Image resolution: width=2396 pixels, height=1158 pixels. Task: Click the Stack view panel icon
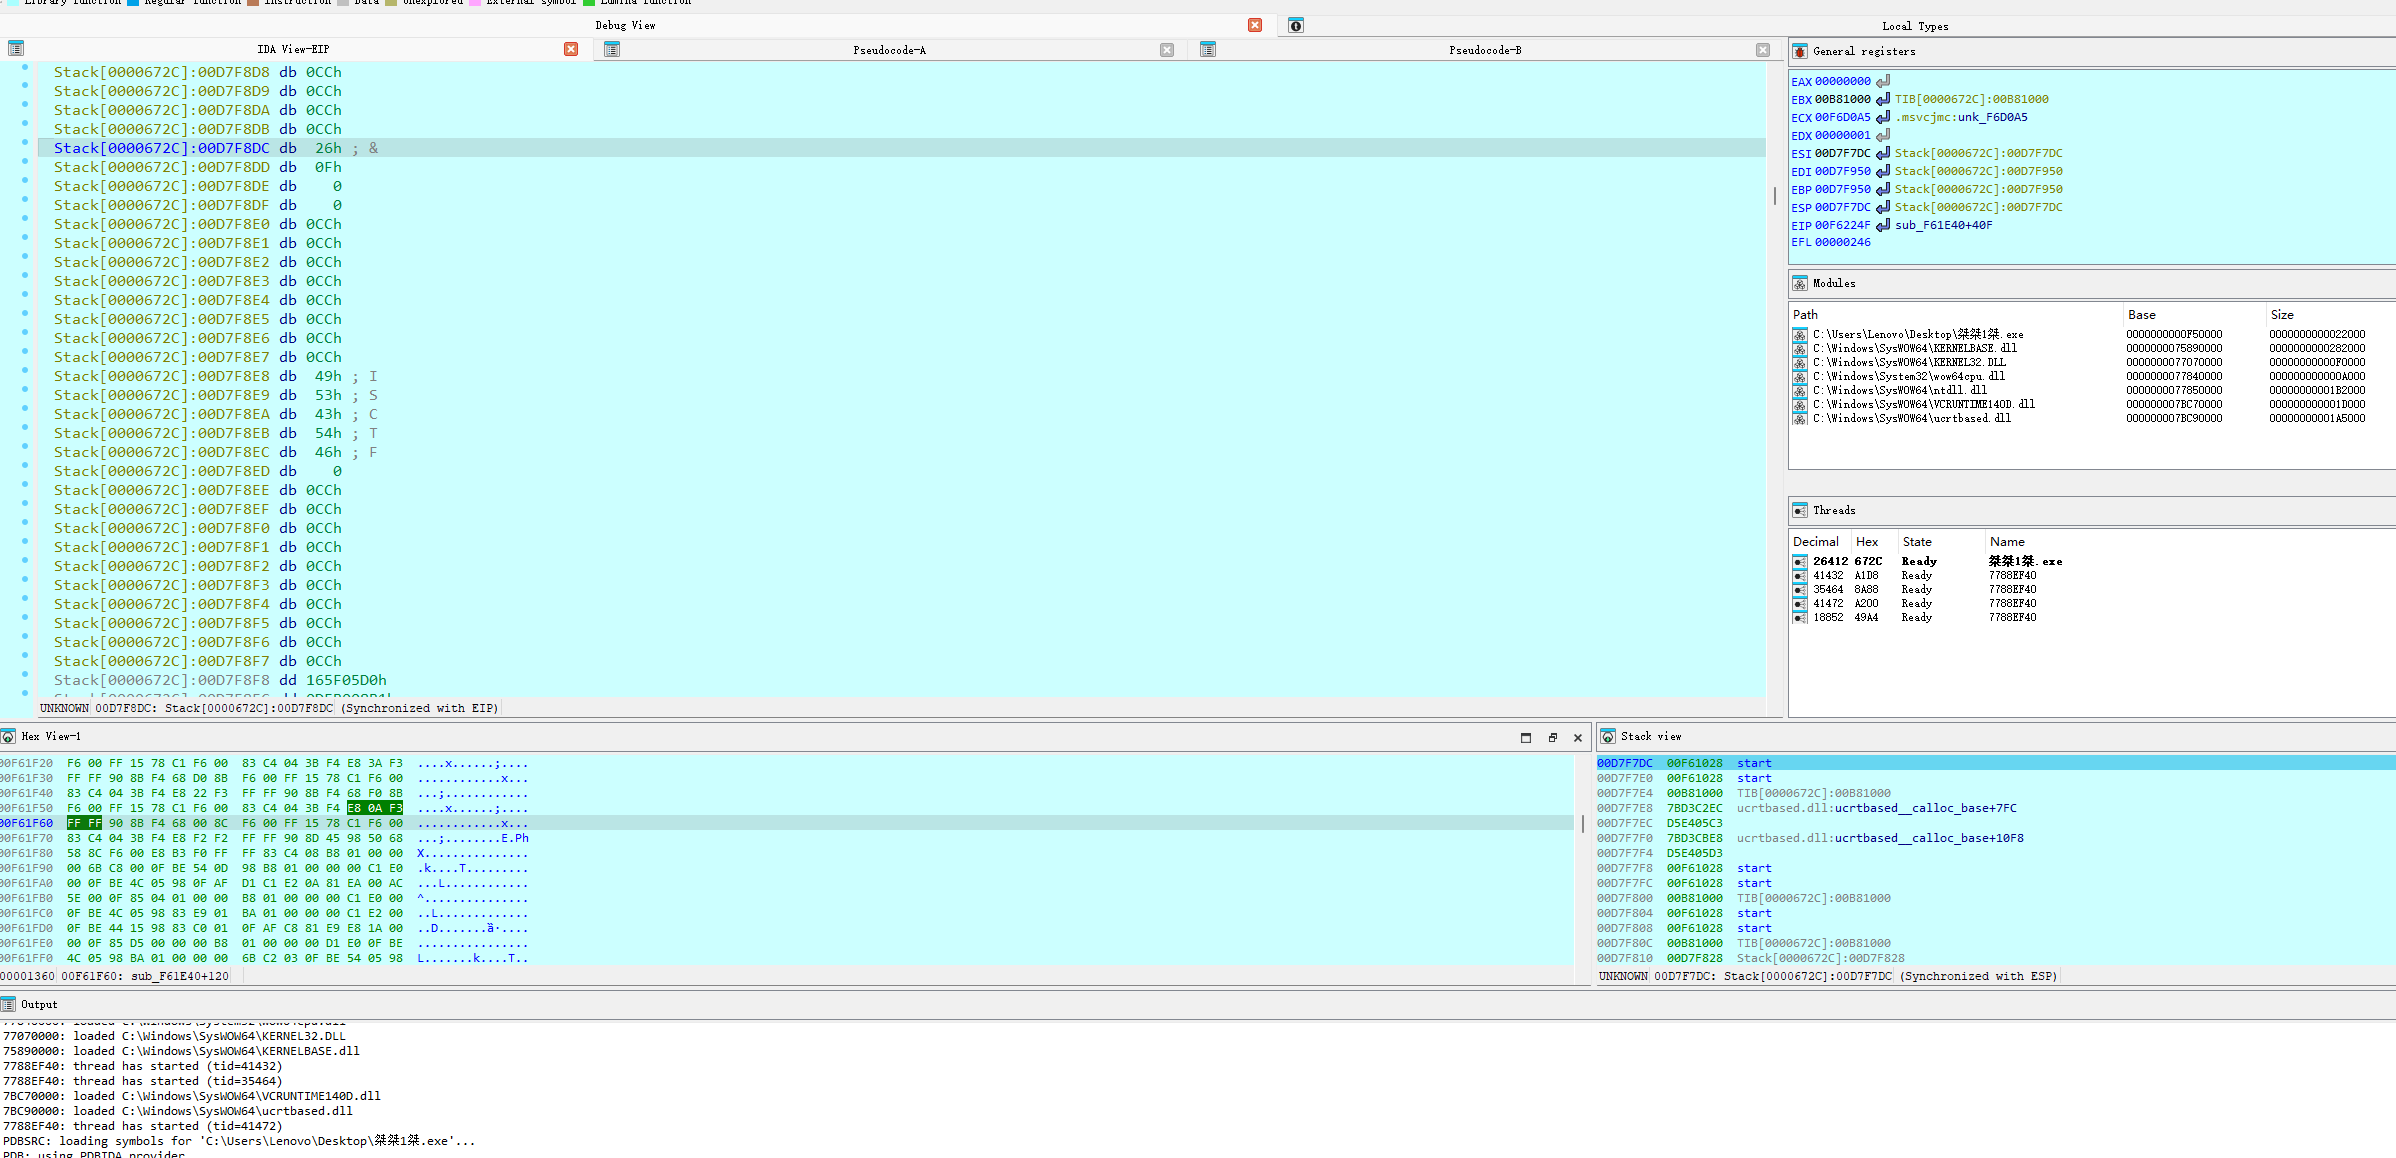1608,737
